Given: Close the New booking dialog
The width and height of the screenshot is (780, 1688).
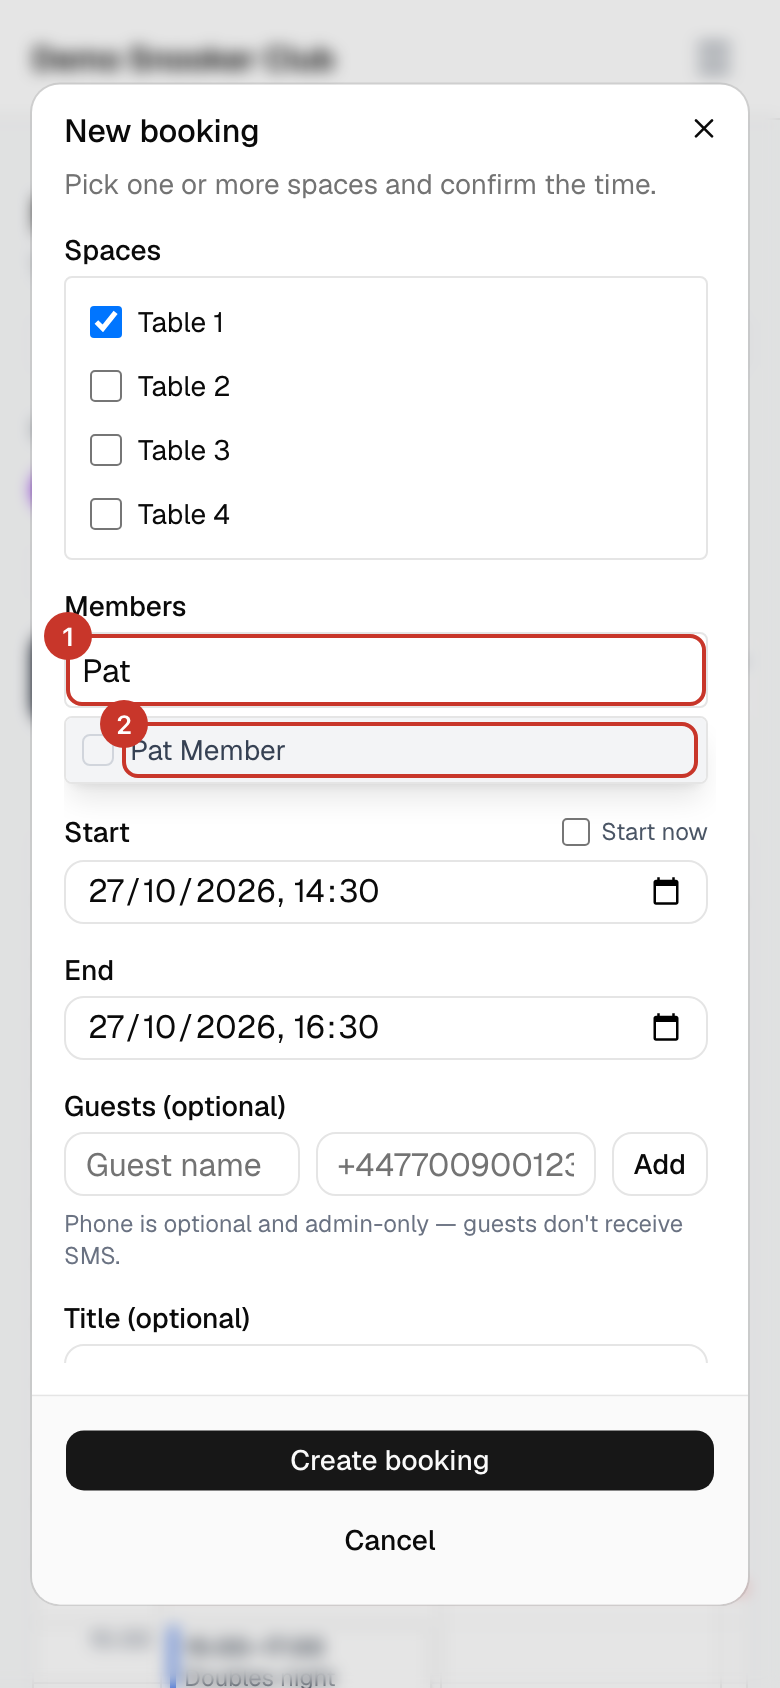Looking at the screenshot, I should click(x=704, y=129).
